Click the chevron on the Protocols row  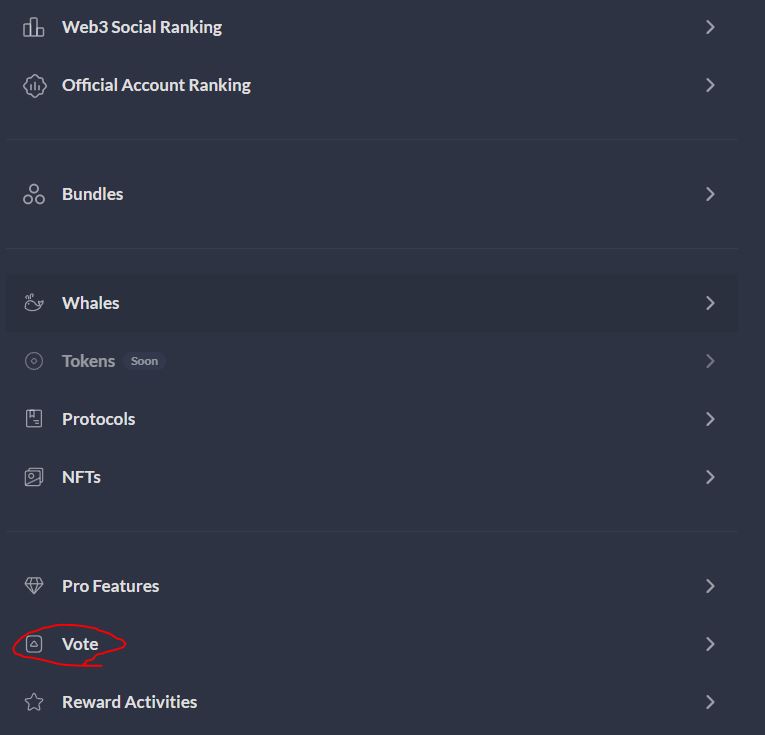click(x=710, y=419)
